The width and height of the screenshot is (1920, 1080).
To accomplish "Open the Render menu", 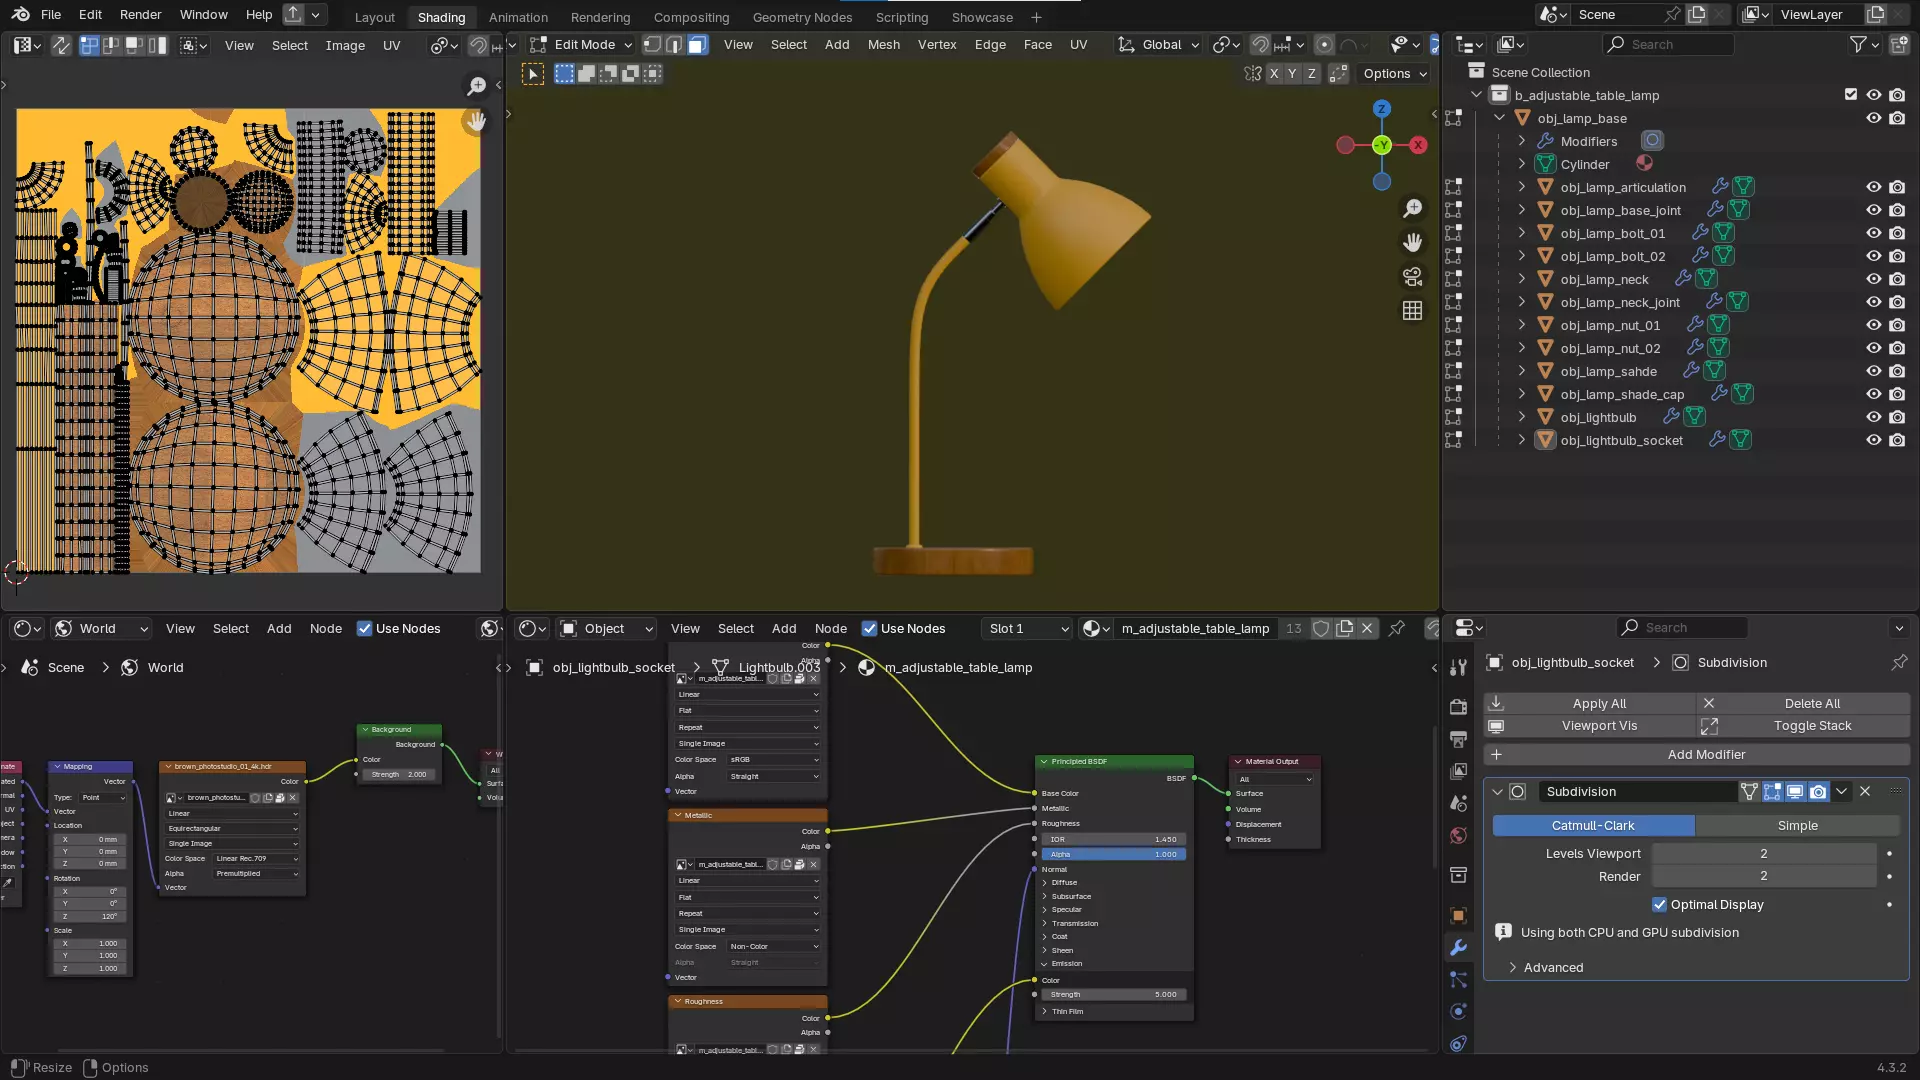I will pyautogui.click(x=140, y=15).
